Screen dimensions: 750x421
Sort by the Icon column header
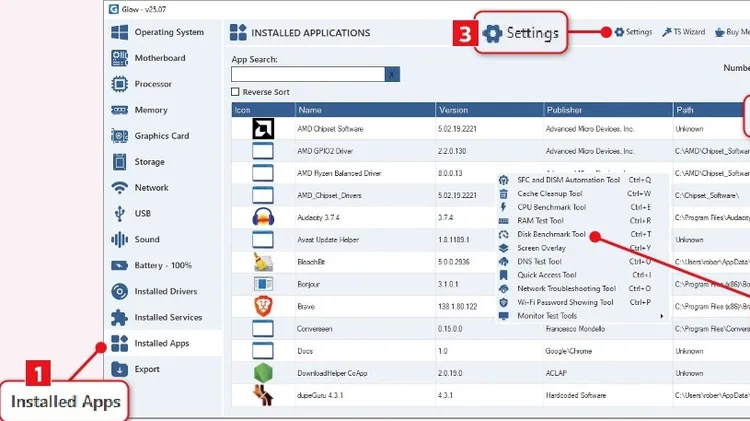point(264,110)
